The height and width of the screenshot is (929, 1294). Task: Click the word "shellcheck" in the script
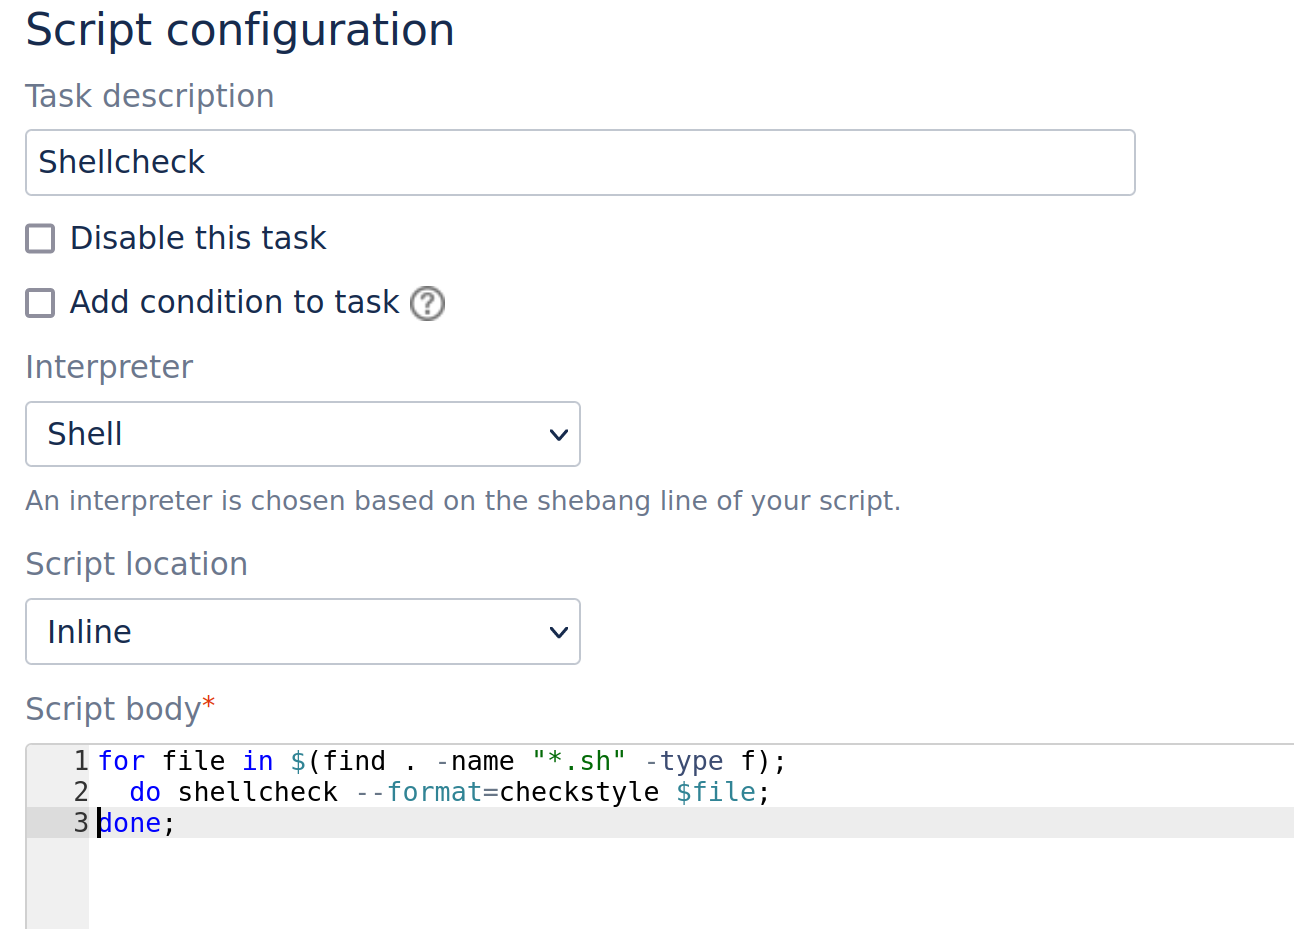pos(258,792)
